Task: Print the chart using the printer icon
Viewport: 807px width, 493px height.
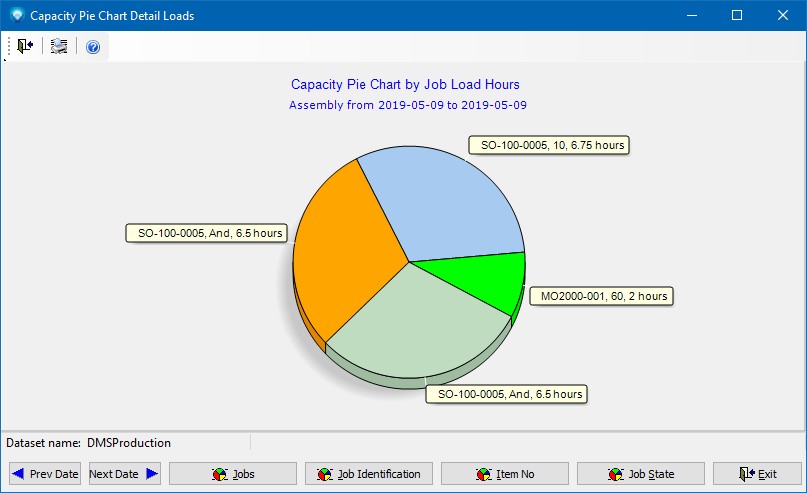Action: (59, 46)
